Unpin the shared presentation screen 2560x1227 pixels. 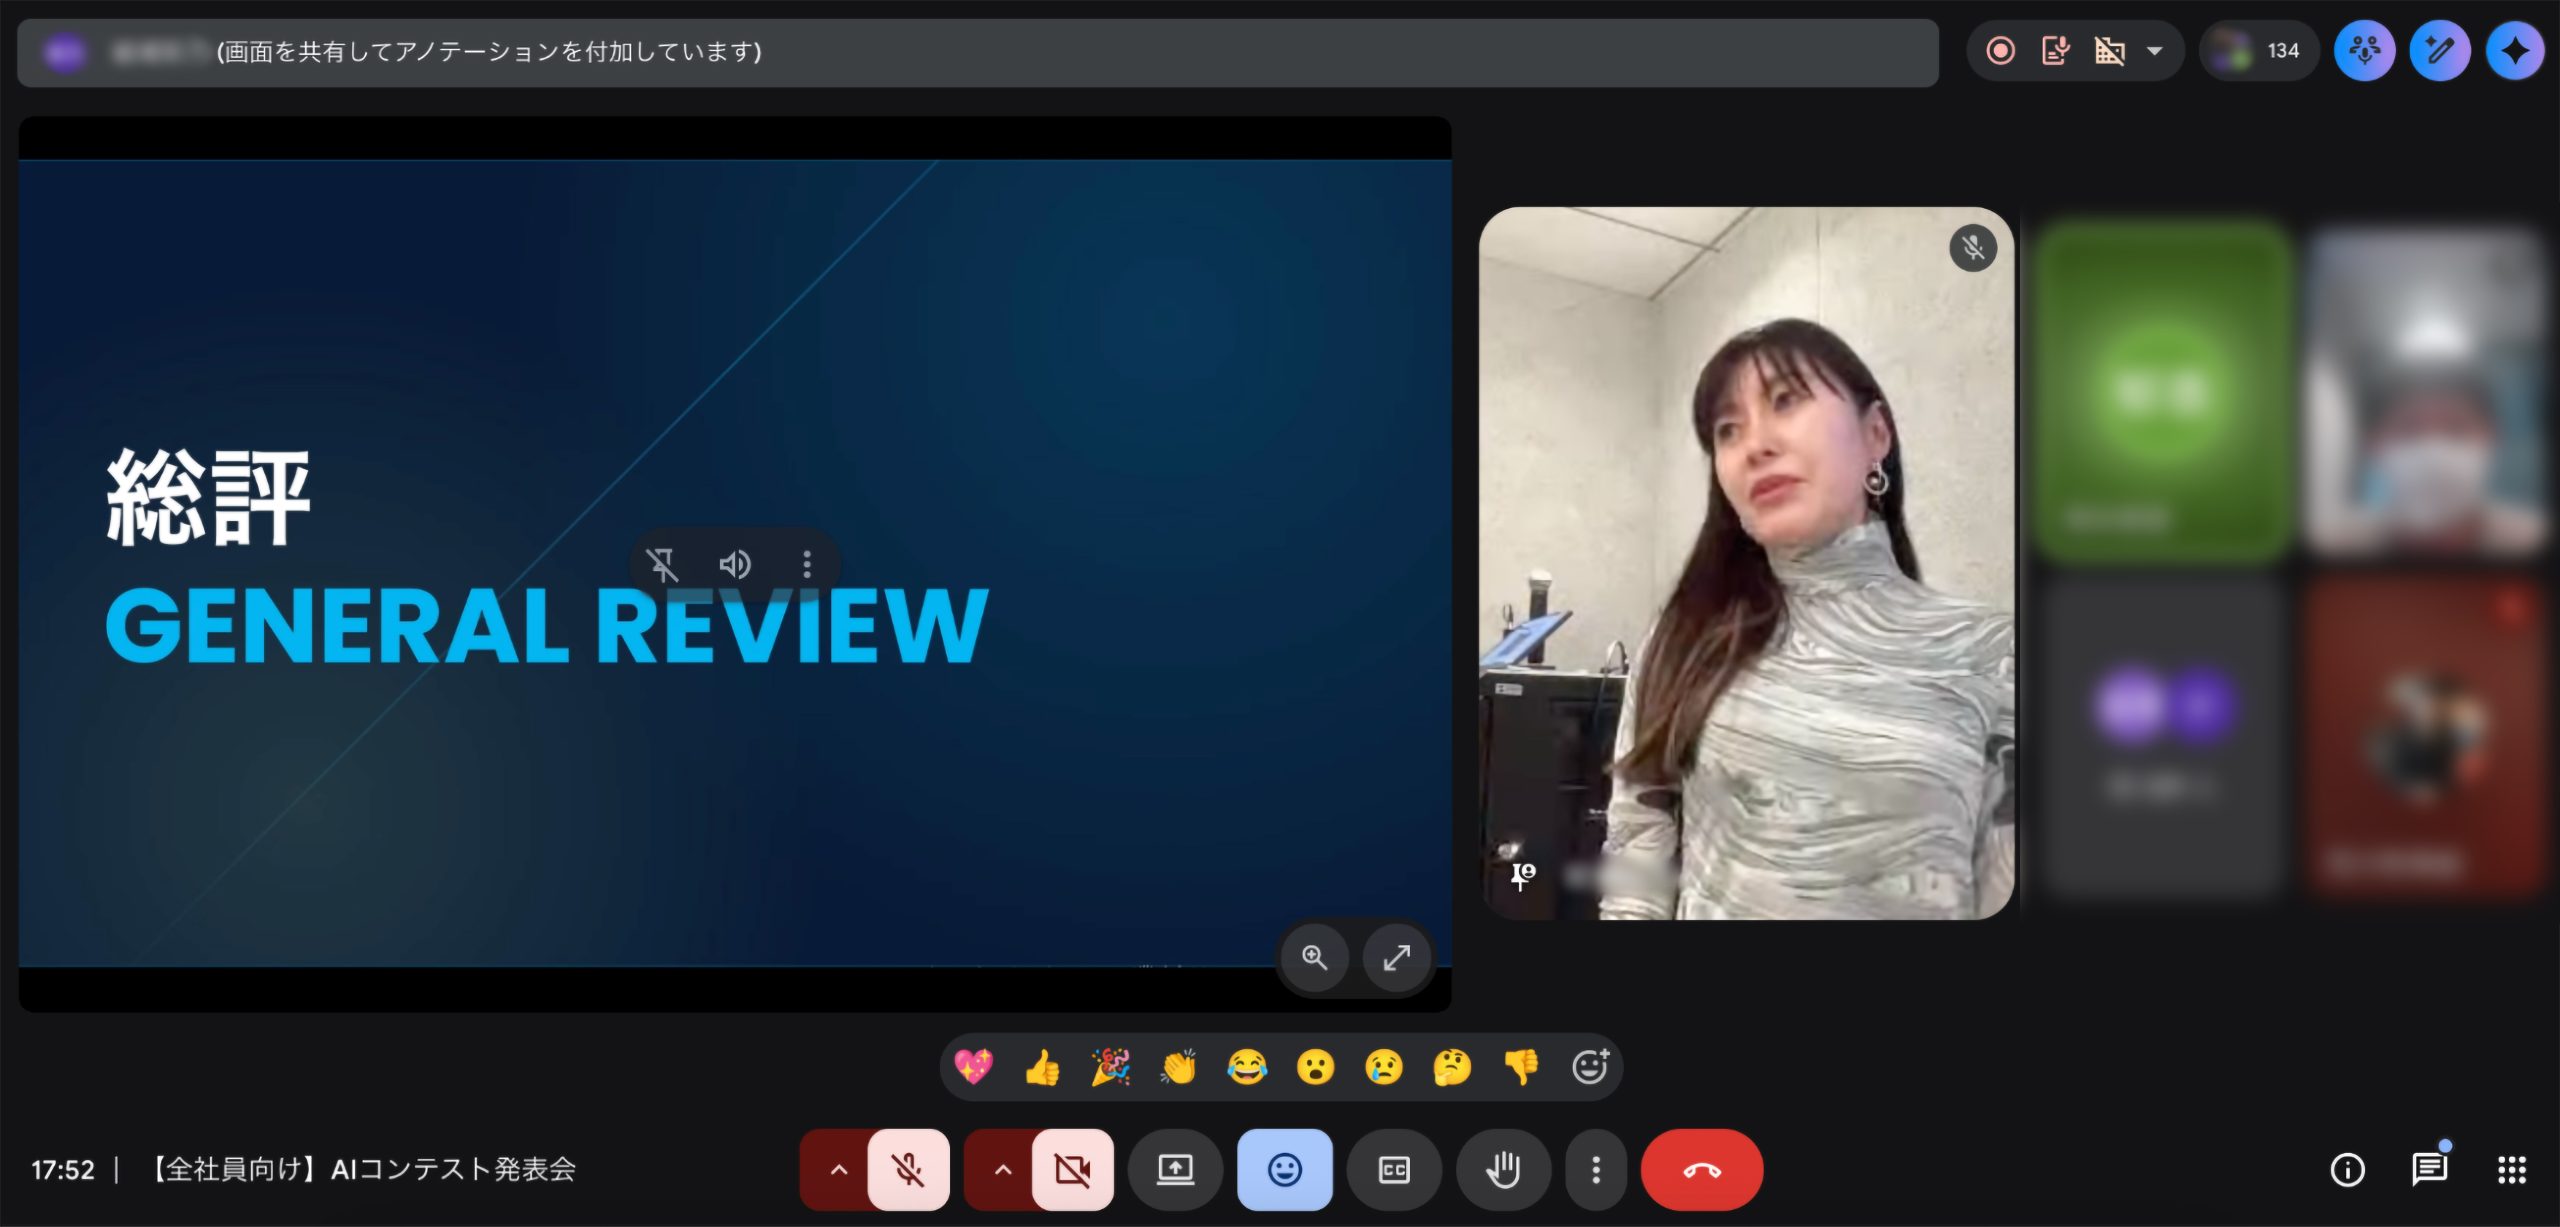(x=662, y=565)
